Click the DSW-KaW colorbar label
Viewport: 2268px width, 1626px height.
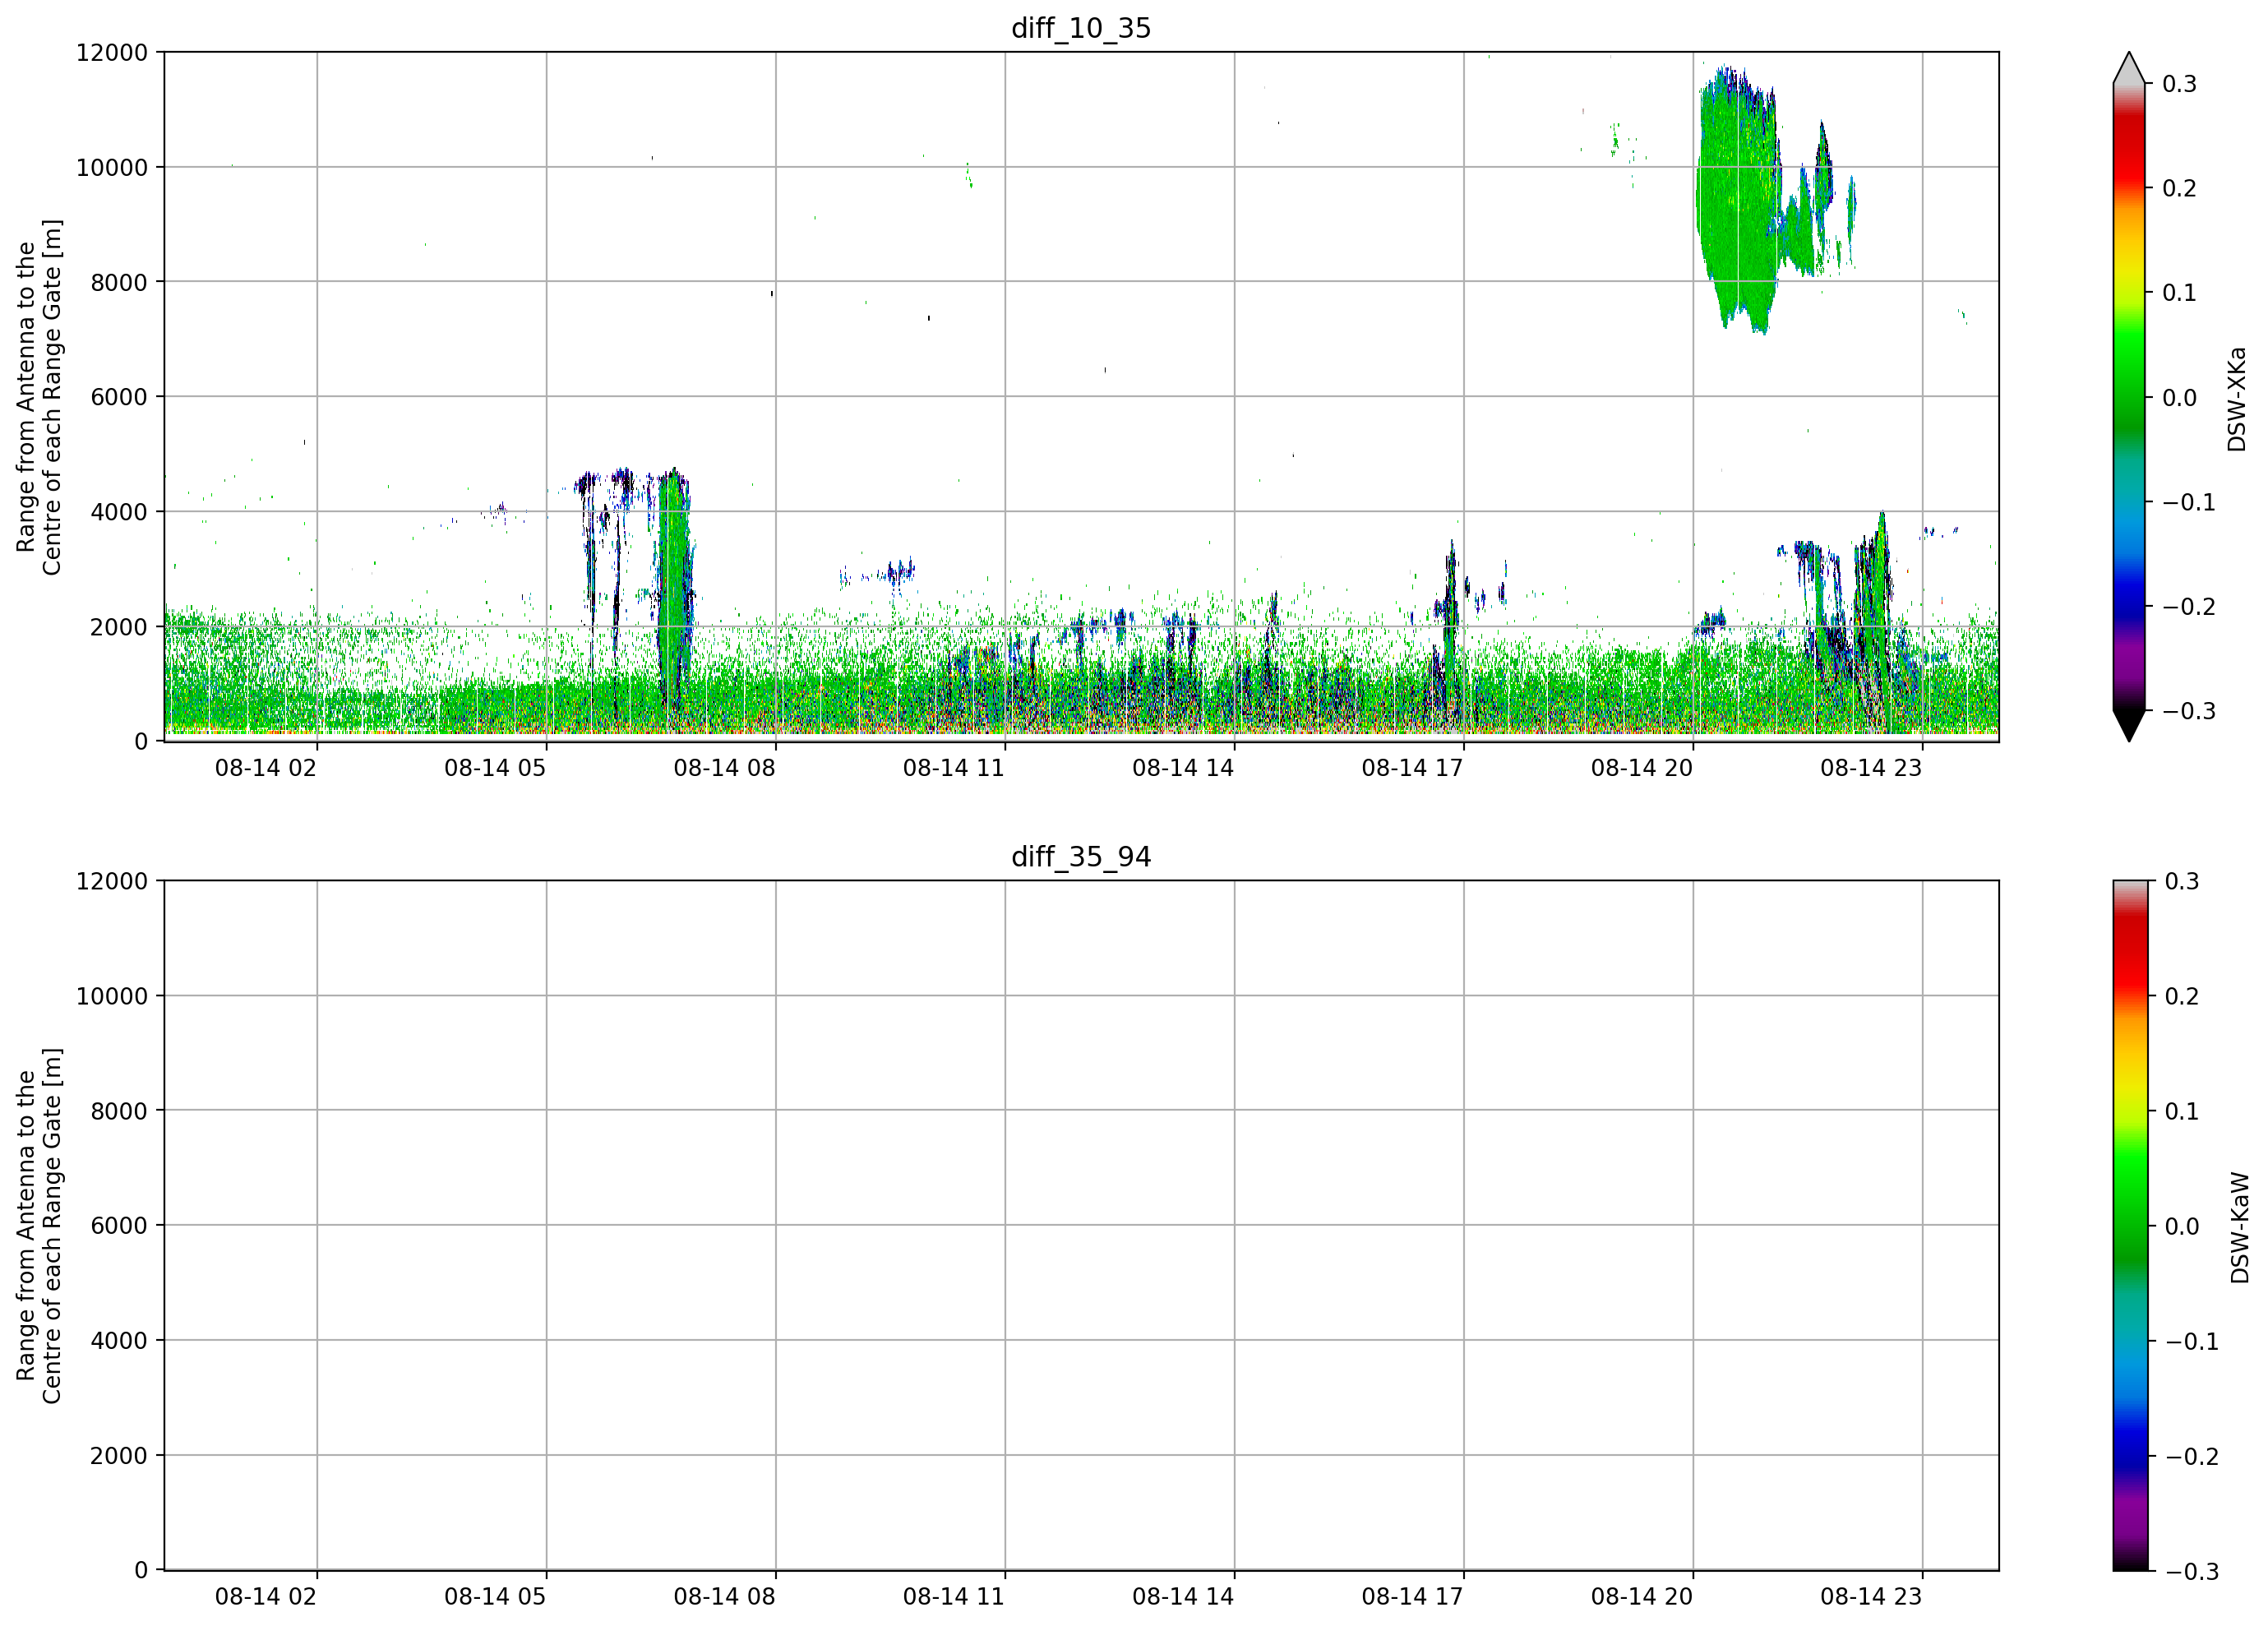2240,1228
